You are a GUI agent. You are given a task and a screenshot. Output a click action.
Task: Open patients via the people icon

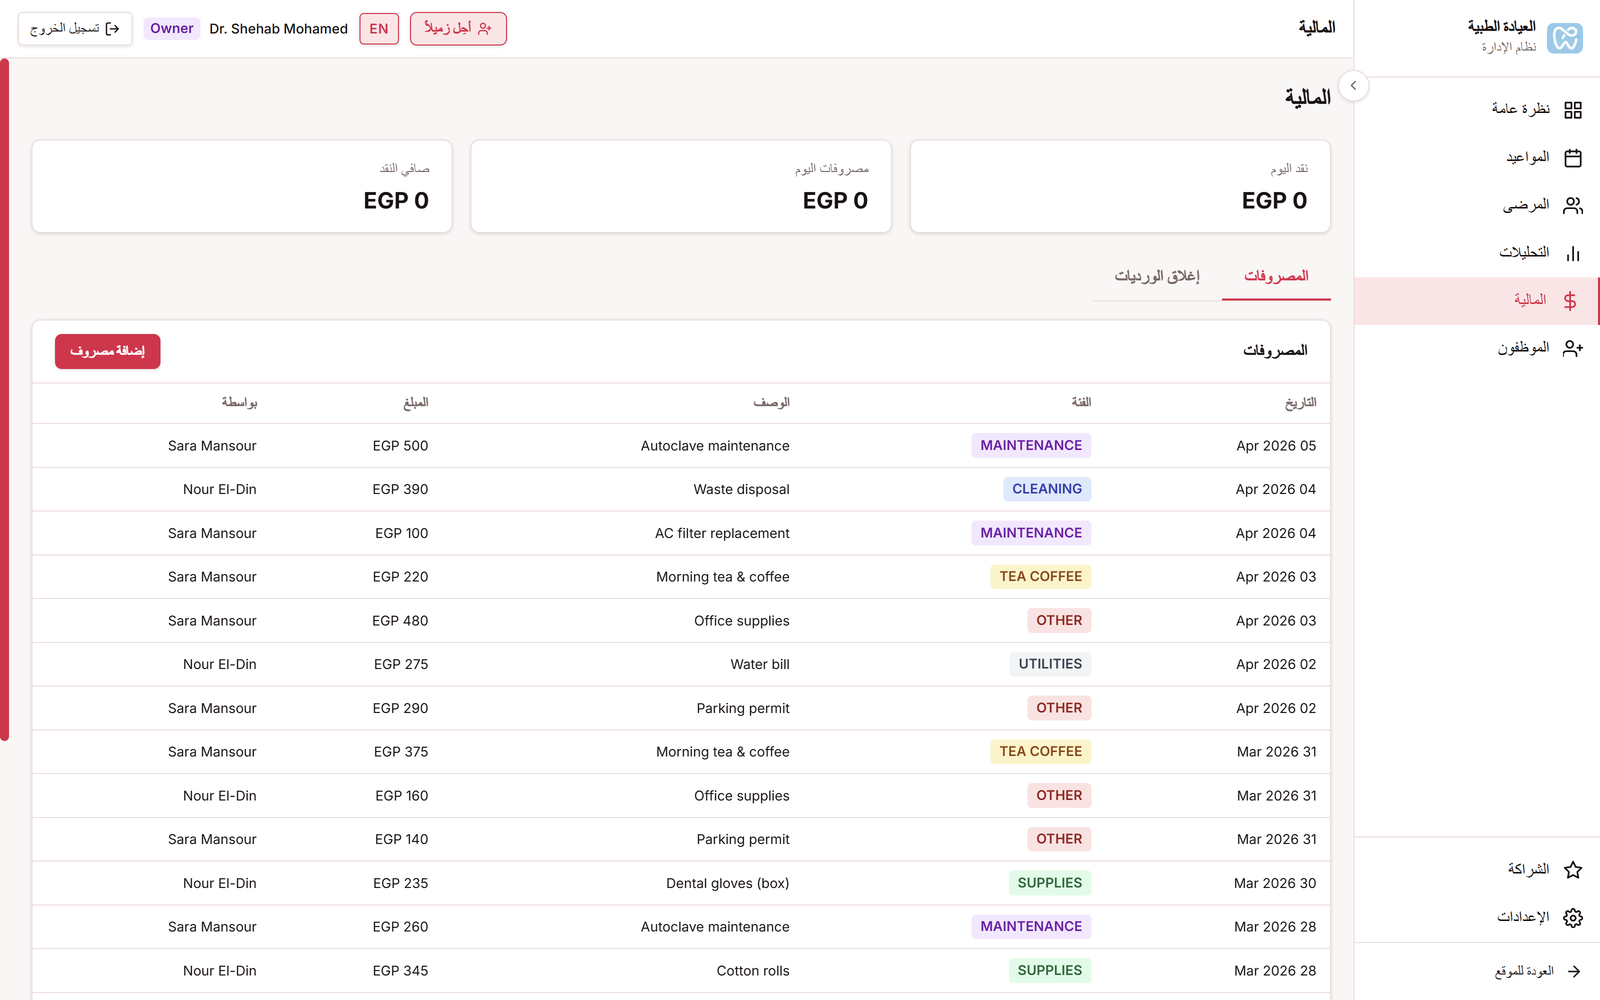1572,206
